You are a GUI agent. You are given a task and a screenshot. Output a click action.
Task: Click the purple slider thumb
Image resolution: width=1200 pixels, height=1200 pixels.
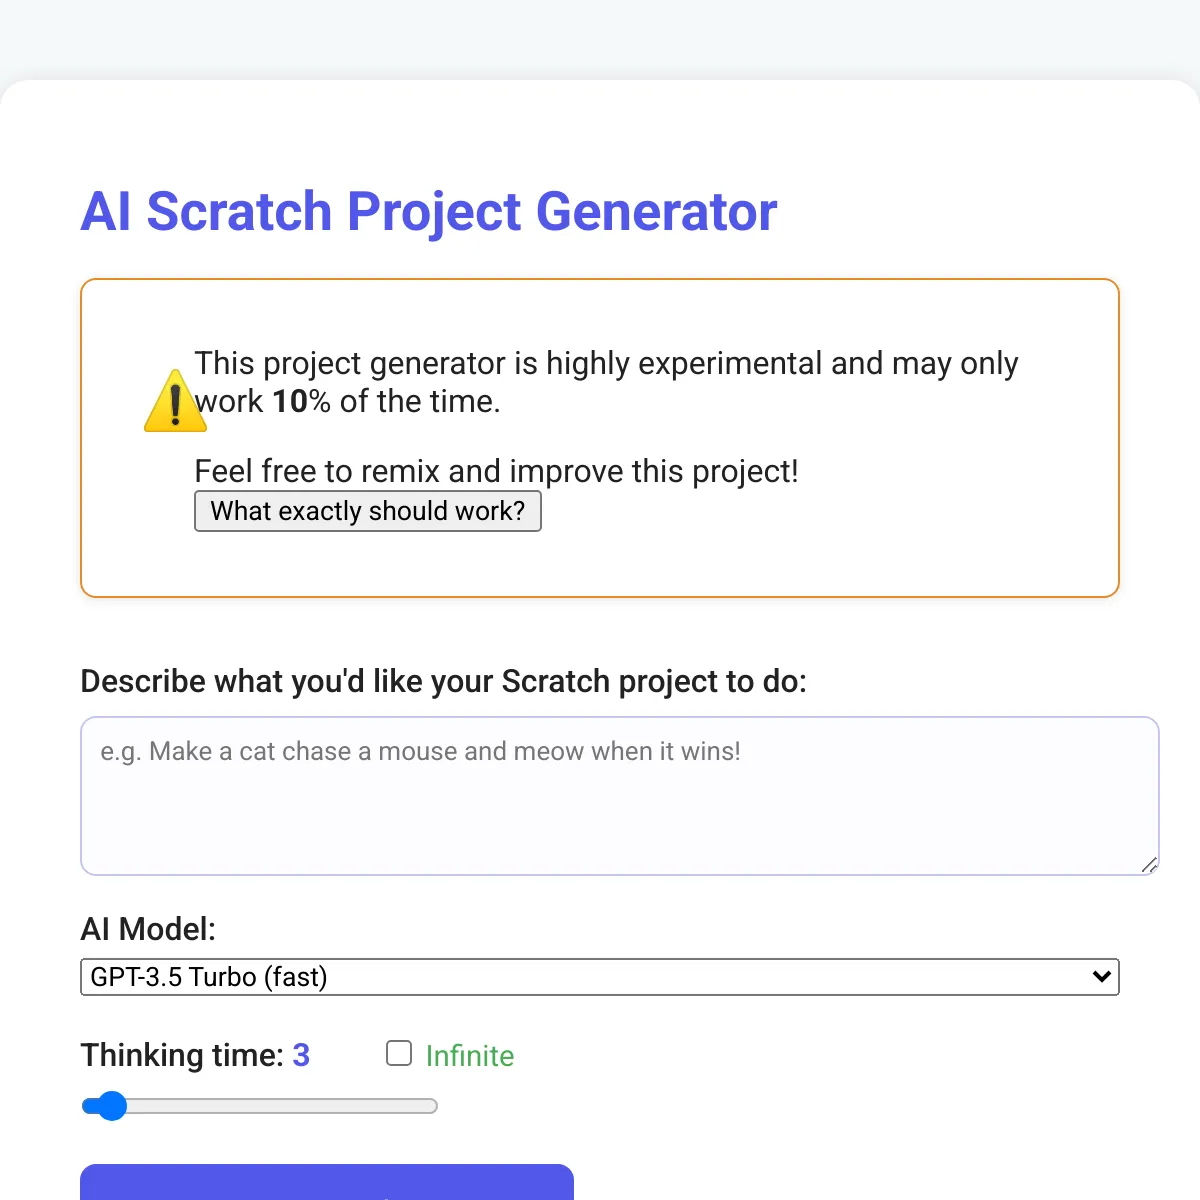coord(112,1106)
